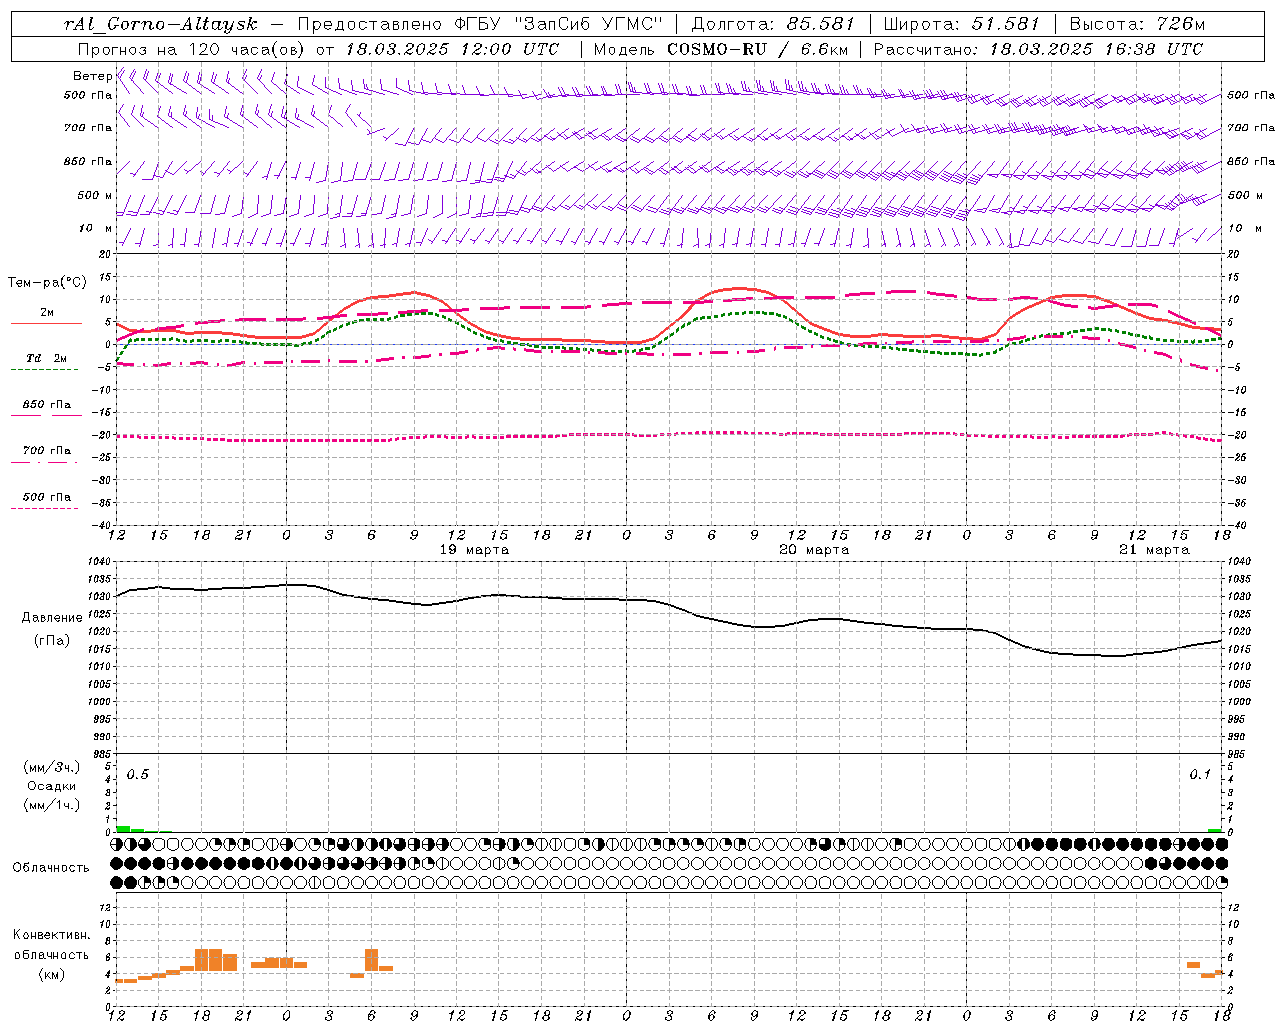Click the 21 марта date label
Viewport: 1280px width, 1024px height.
click(x=1154, y=550)
